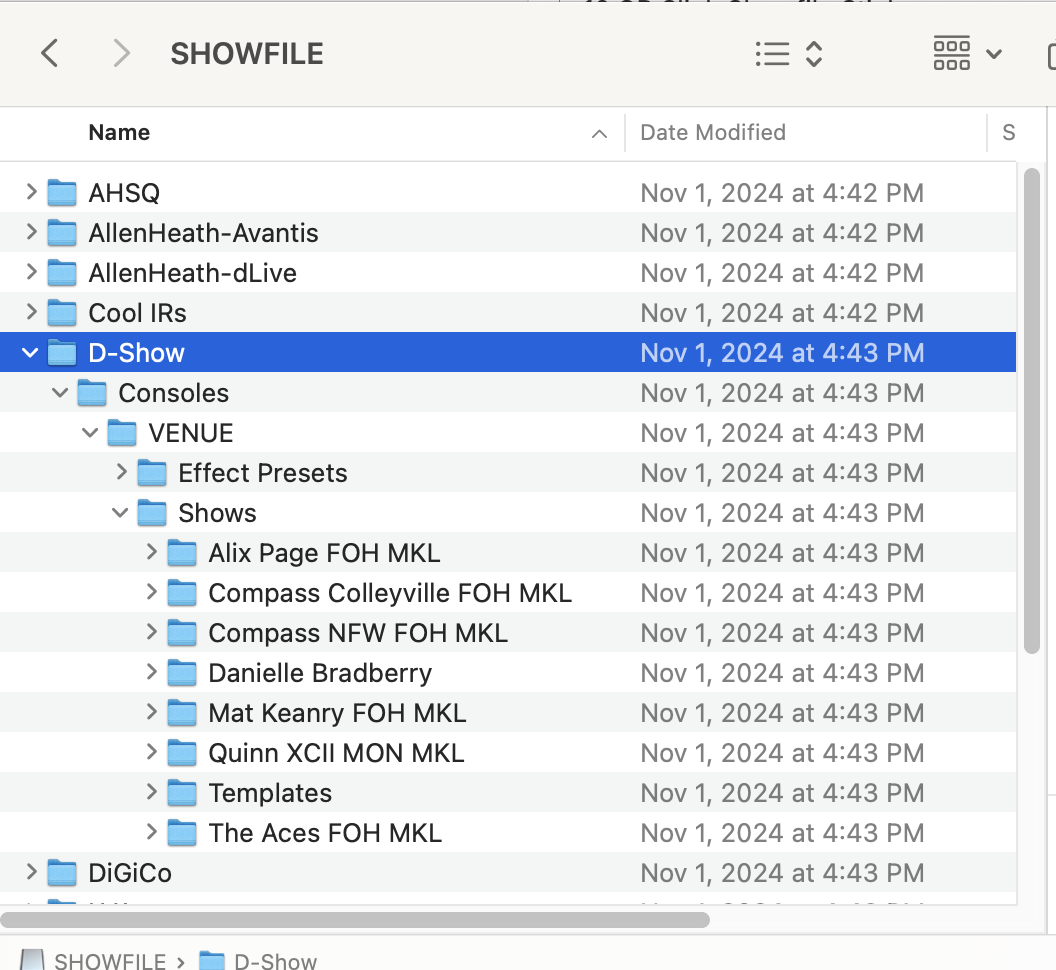The height and width of the screenshot is (970, 1056).
Task: Expand the Compass NFW FOH MKL folder
Action: pyautogui.click(x=152, y=633)
